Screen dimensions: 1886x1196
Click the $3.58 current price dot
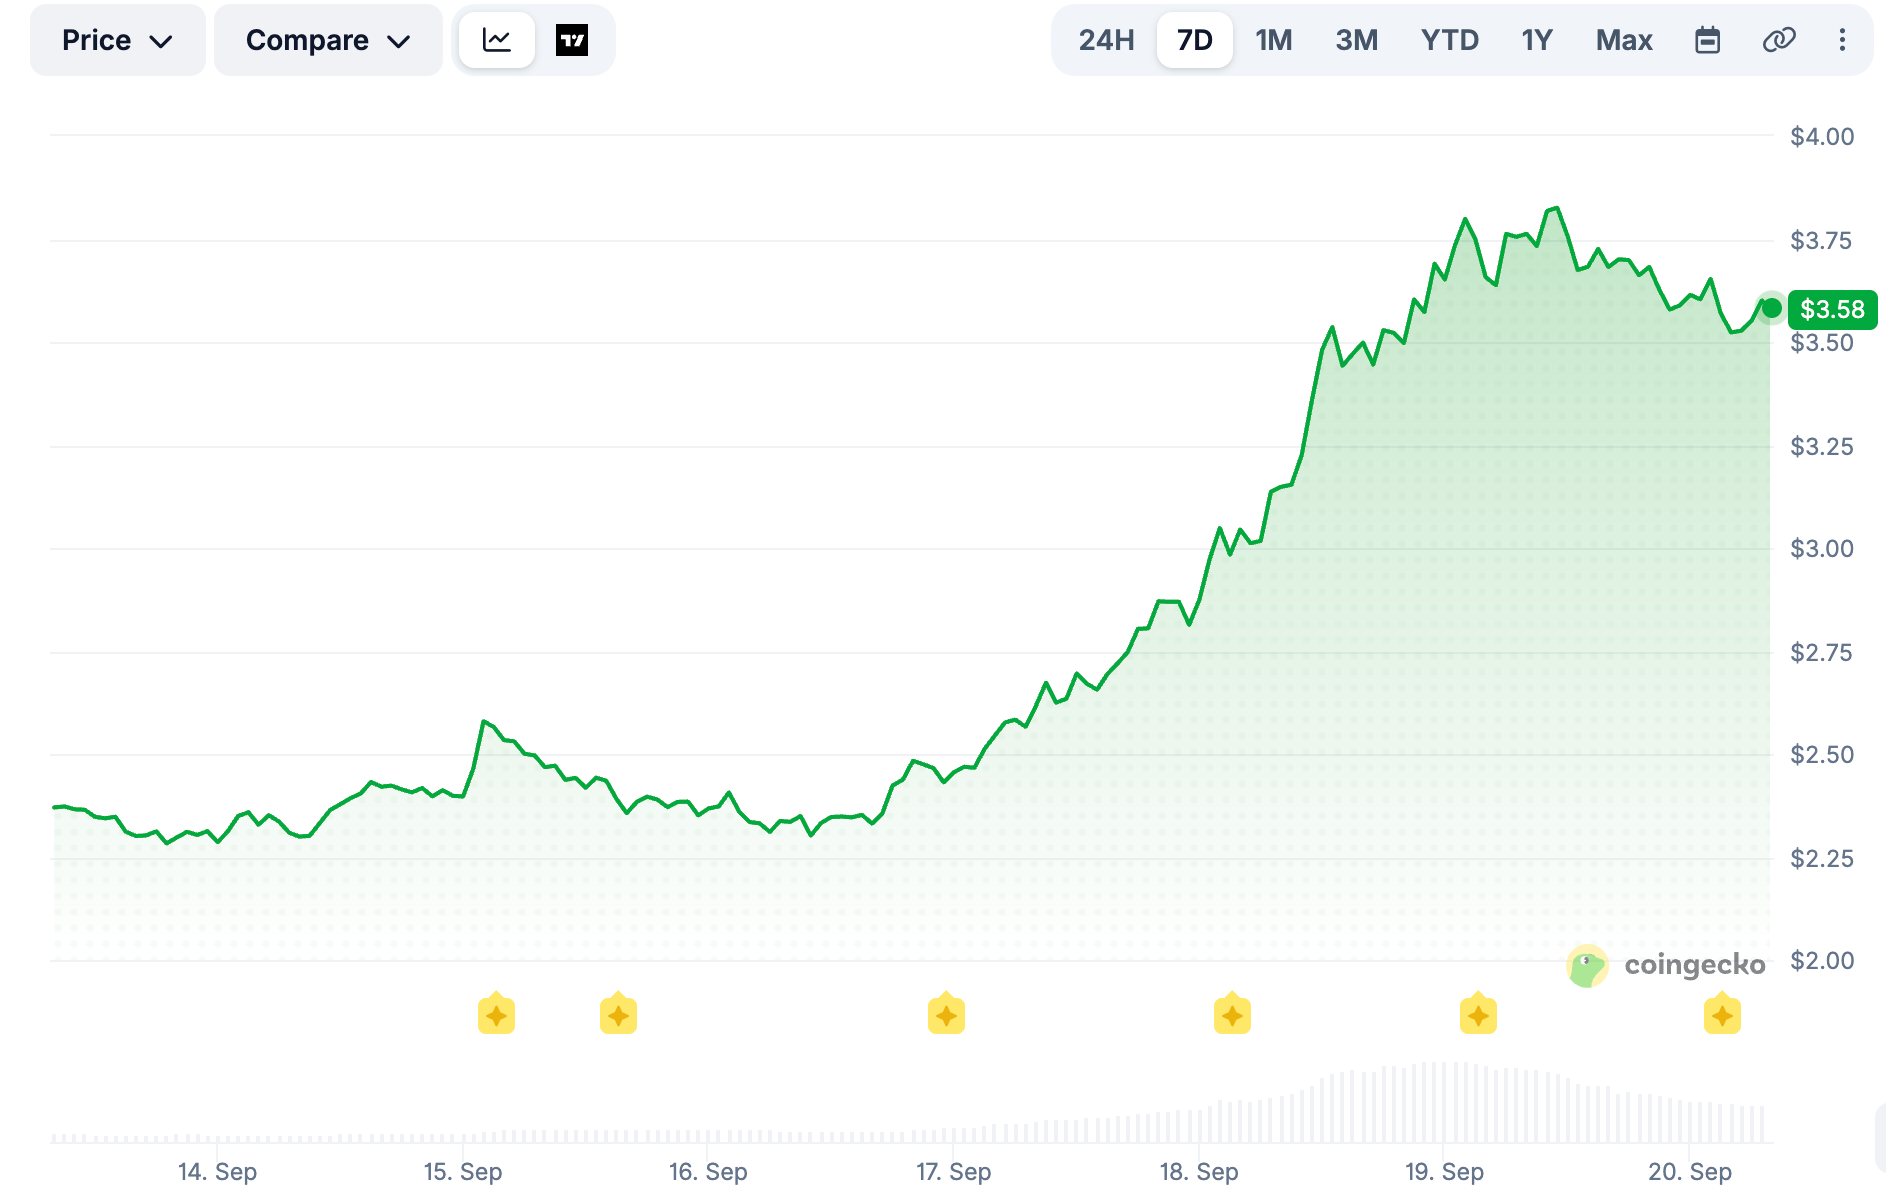coord(1771,308)
